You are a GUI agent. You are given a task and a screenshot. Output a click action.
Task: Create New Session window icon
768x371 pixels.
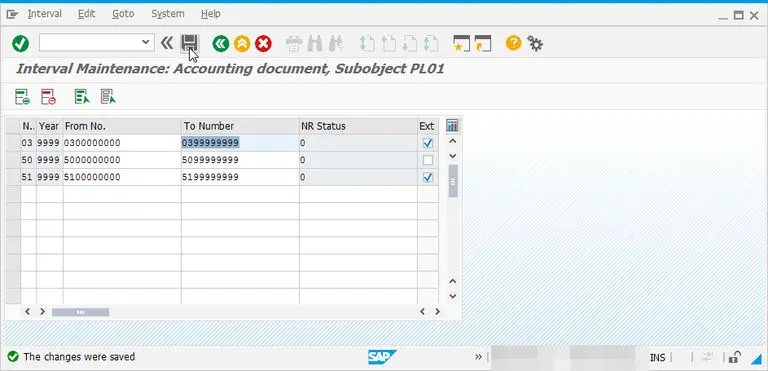click(461, 44)
